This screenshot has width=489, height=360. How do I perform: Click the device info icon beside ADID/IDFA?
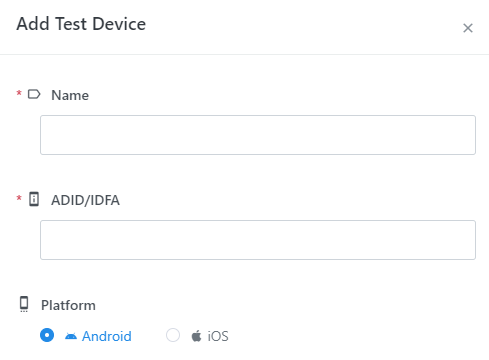click(34, 199)
